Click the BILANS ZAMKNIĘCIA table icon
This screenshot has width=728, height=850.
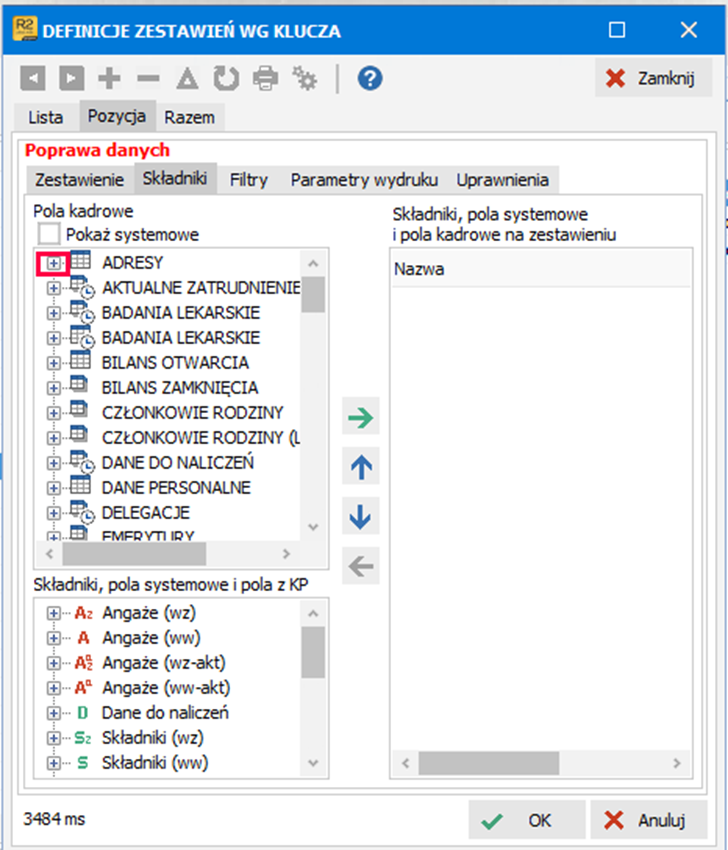click(79, 385)
